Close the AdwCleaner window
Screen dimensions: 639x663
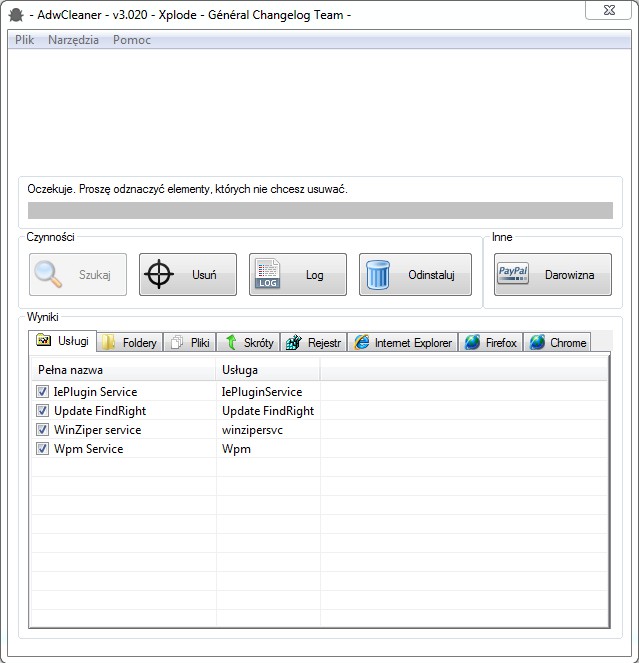point(609,10)
